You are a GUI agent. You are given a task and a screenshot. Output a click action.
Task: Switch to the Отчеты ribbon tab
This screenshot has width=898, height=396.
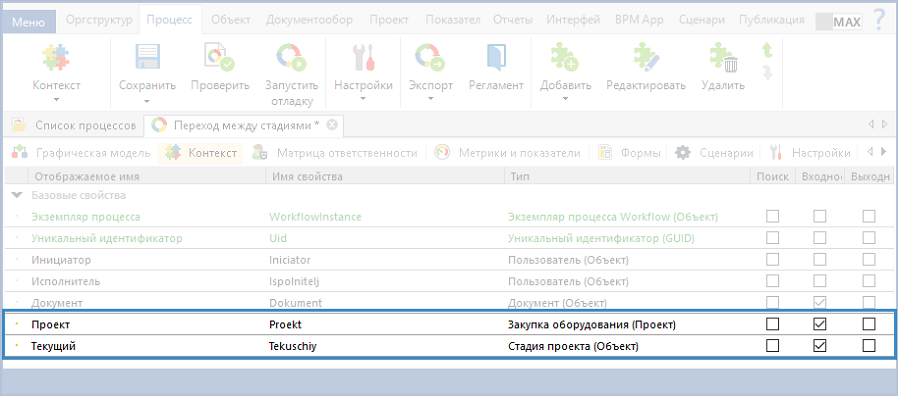point(513,20)
